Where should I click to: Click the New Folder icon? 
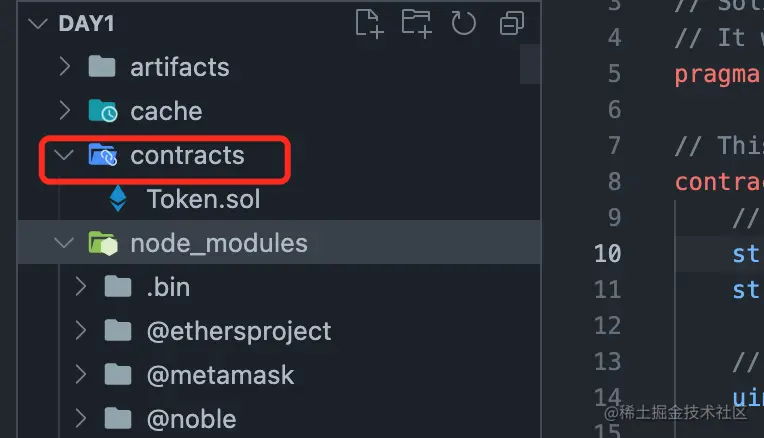click(417, 23)
